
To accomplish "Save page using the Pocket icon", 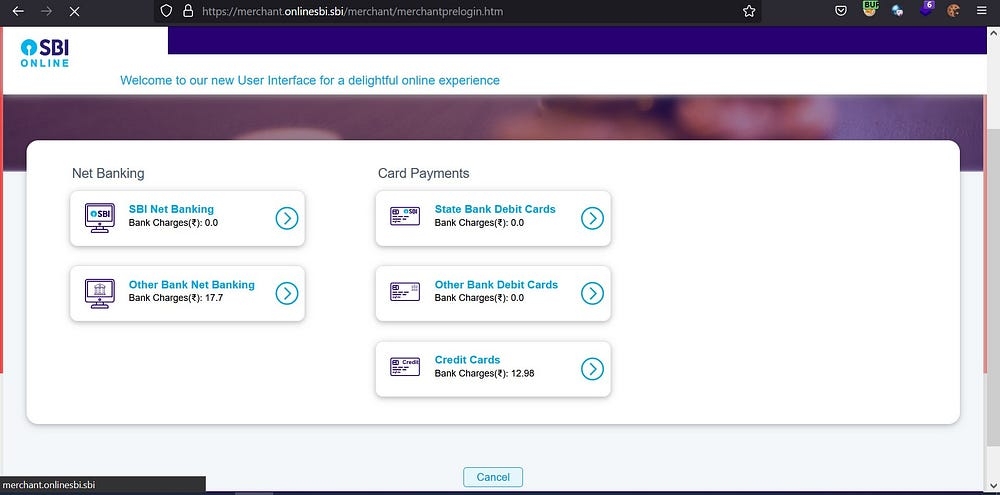I will (x=842, y=11).
